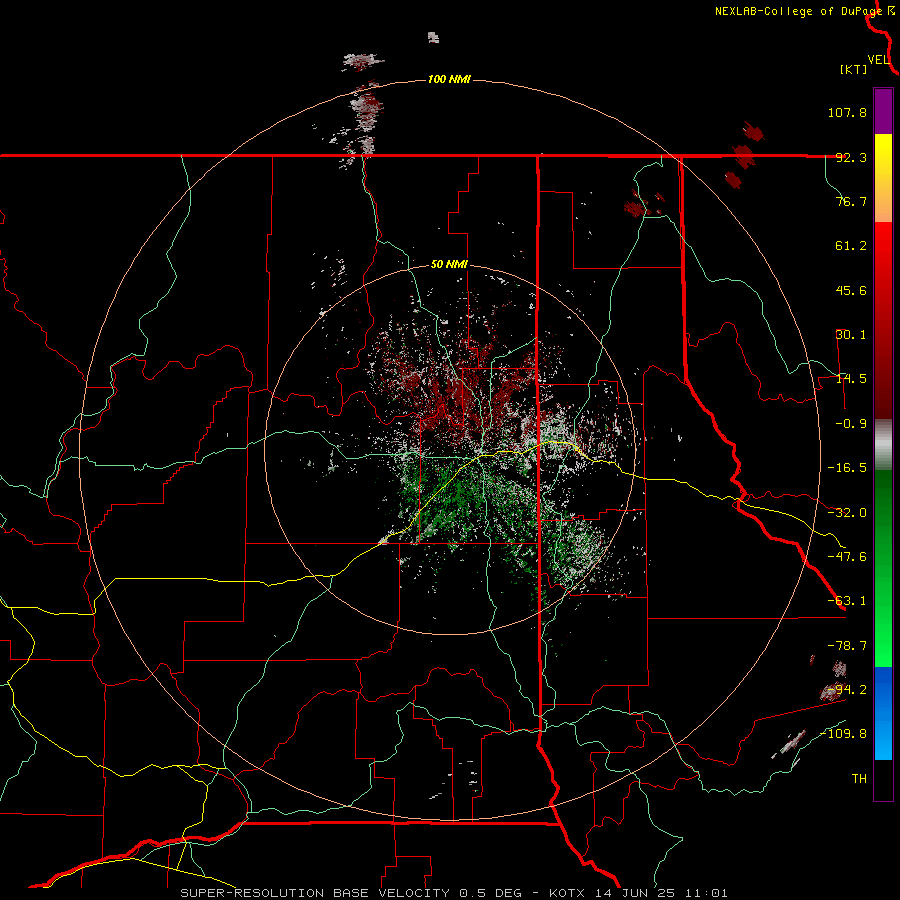Click the 50 NMI range ring label
The height and width of the screenshot is (900, 900).
click(449, 265)
